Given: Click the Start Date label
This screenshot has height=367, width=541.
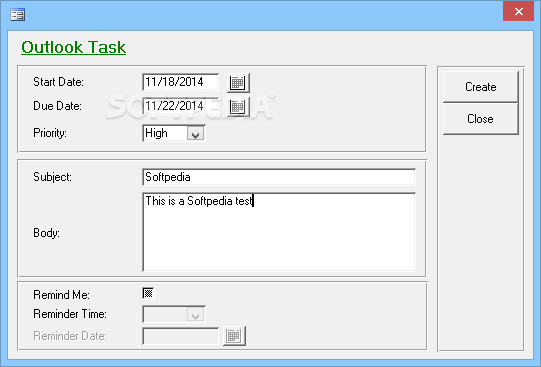Looking at the screenshot, I should [58, 82].
